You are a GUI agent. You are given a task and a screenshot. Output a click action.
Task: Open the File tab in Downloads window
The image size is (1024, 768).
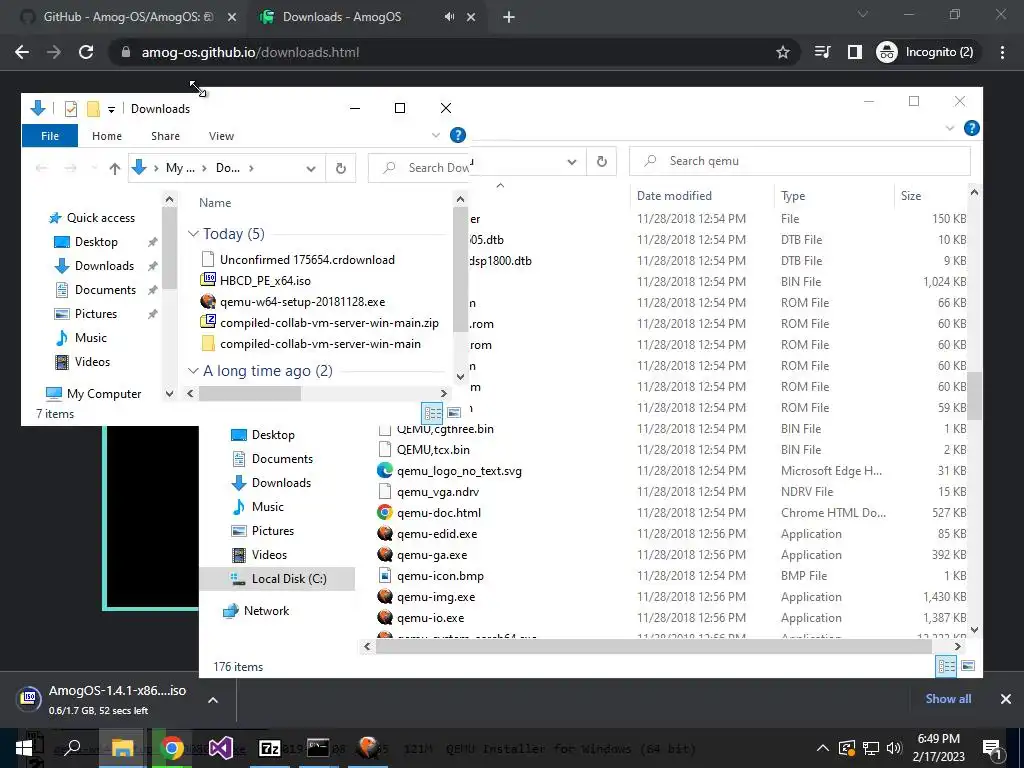click(50, 136)
